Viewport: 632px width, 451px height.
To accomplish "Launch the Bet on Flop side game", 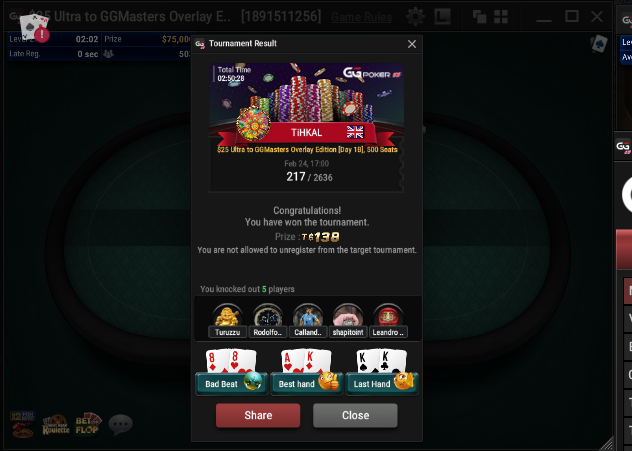I will [88, 424].
